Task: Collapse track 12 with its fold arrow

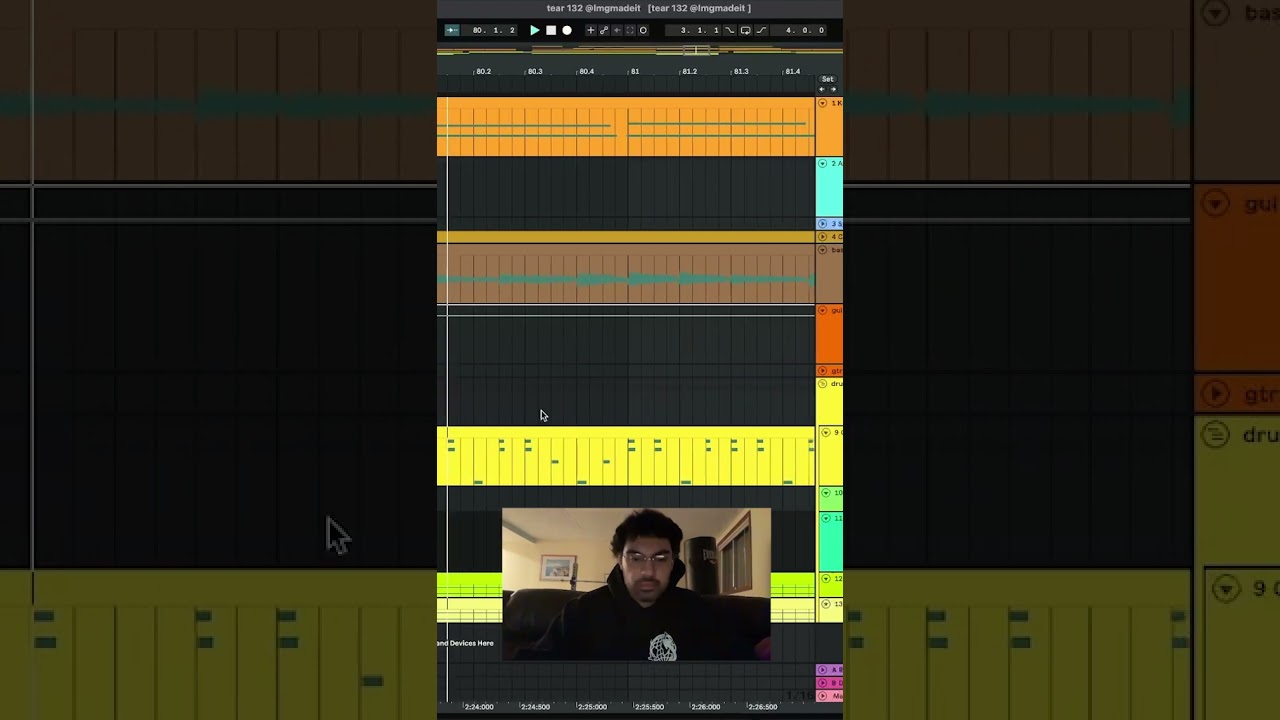Action: 825,579
